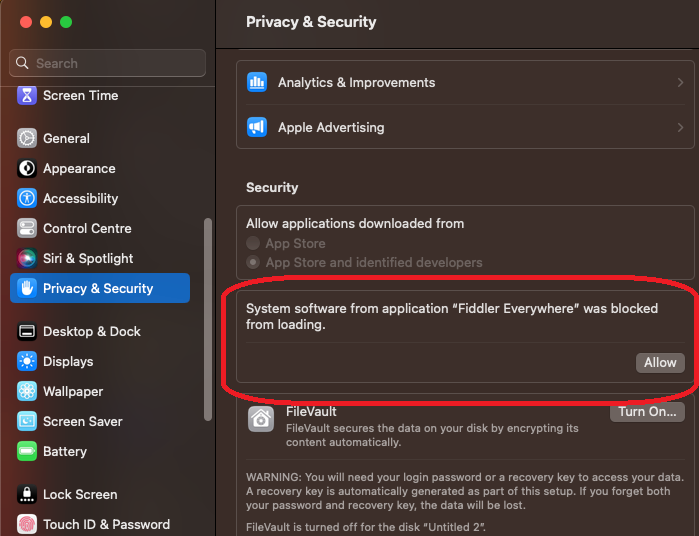
Task: Open Lock Screen settings pane
Action: click(79, 495)
